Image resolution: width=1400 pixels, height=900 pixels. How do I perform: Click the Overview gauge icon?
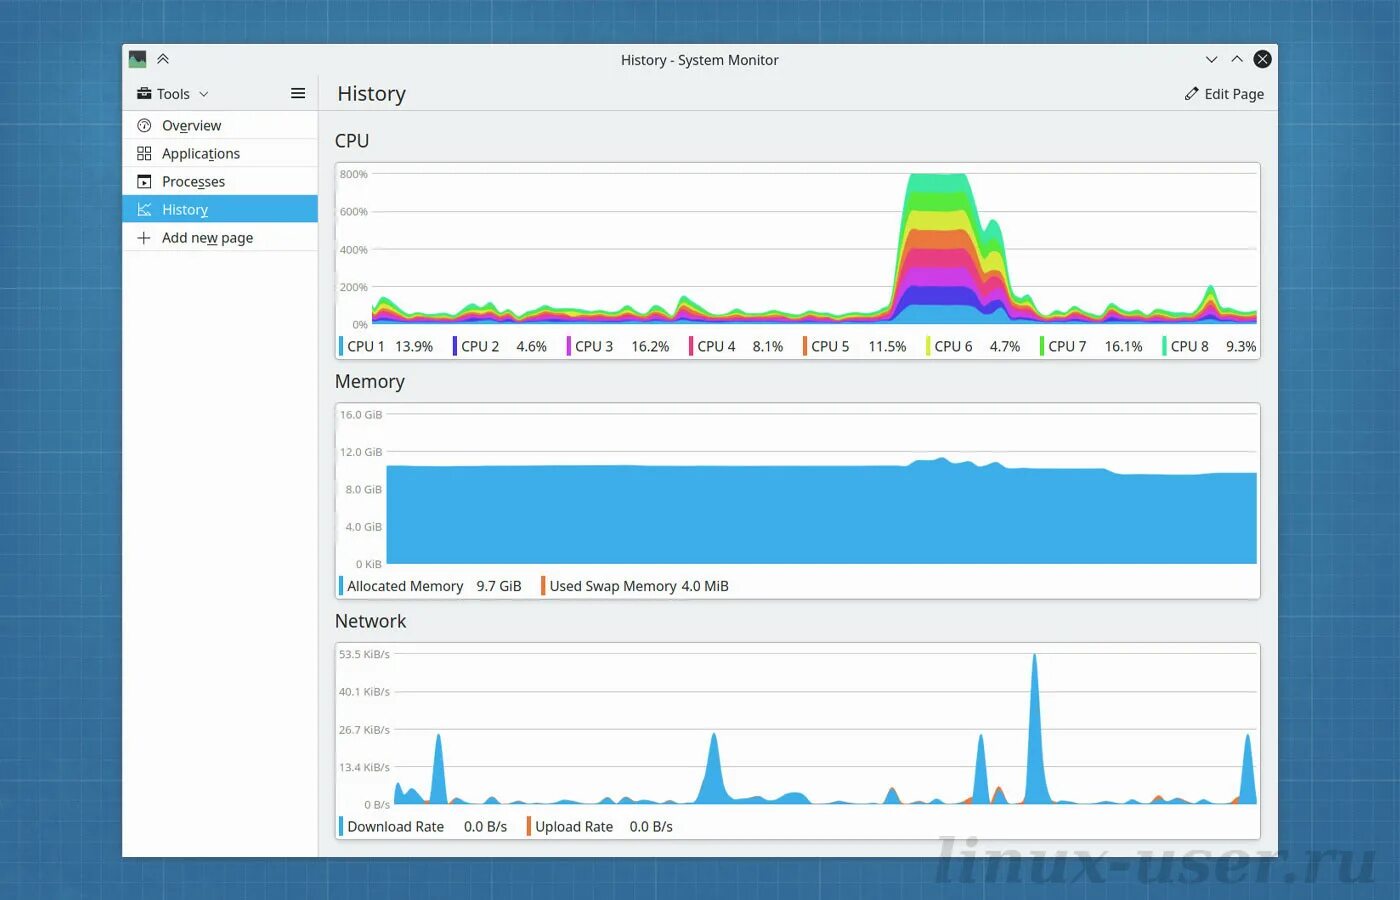(x=144, y=125)
